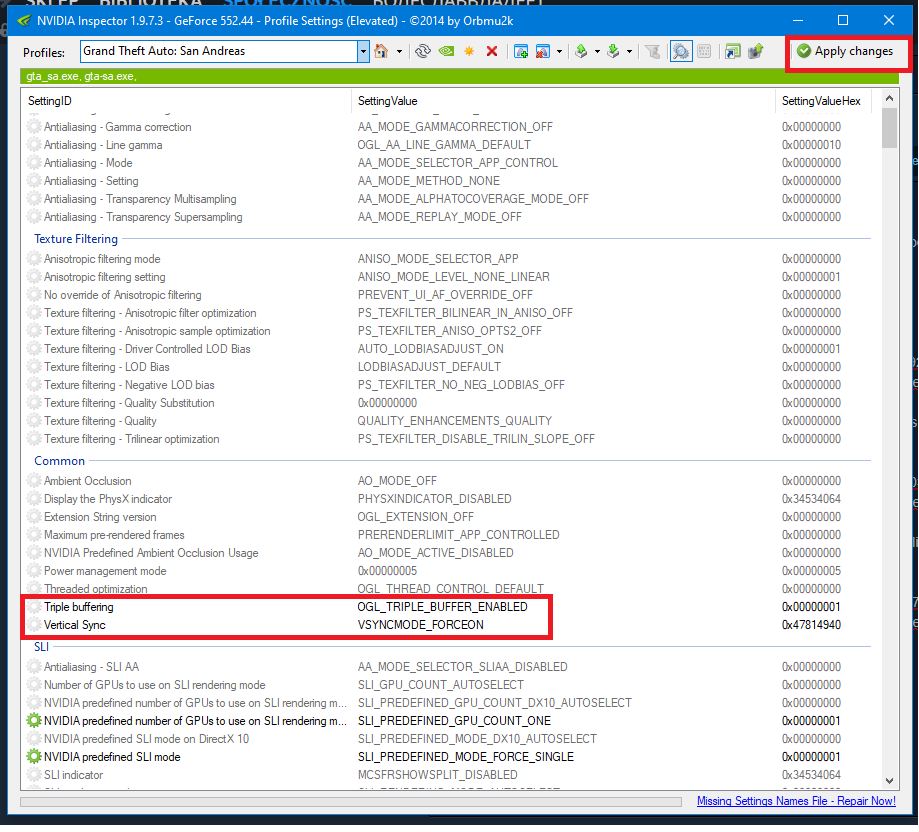Click gear icon beside Antialiasing - SLI AA
The width and height of the screenshot is (919, 832).
tap(34, 667)
